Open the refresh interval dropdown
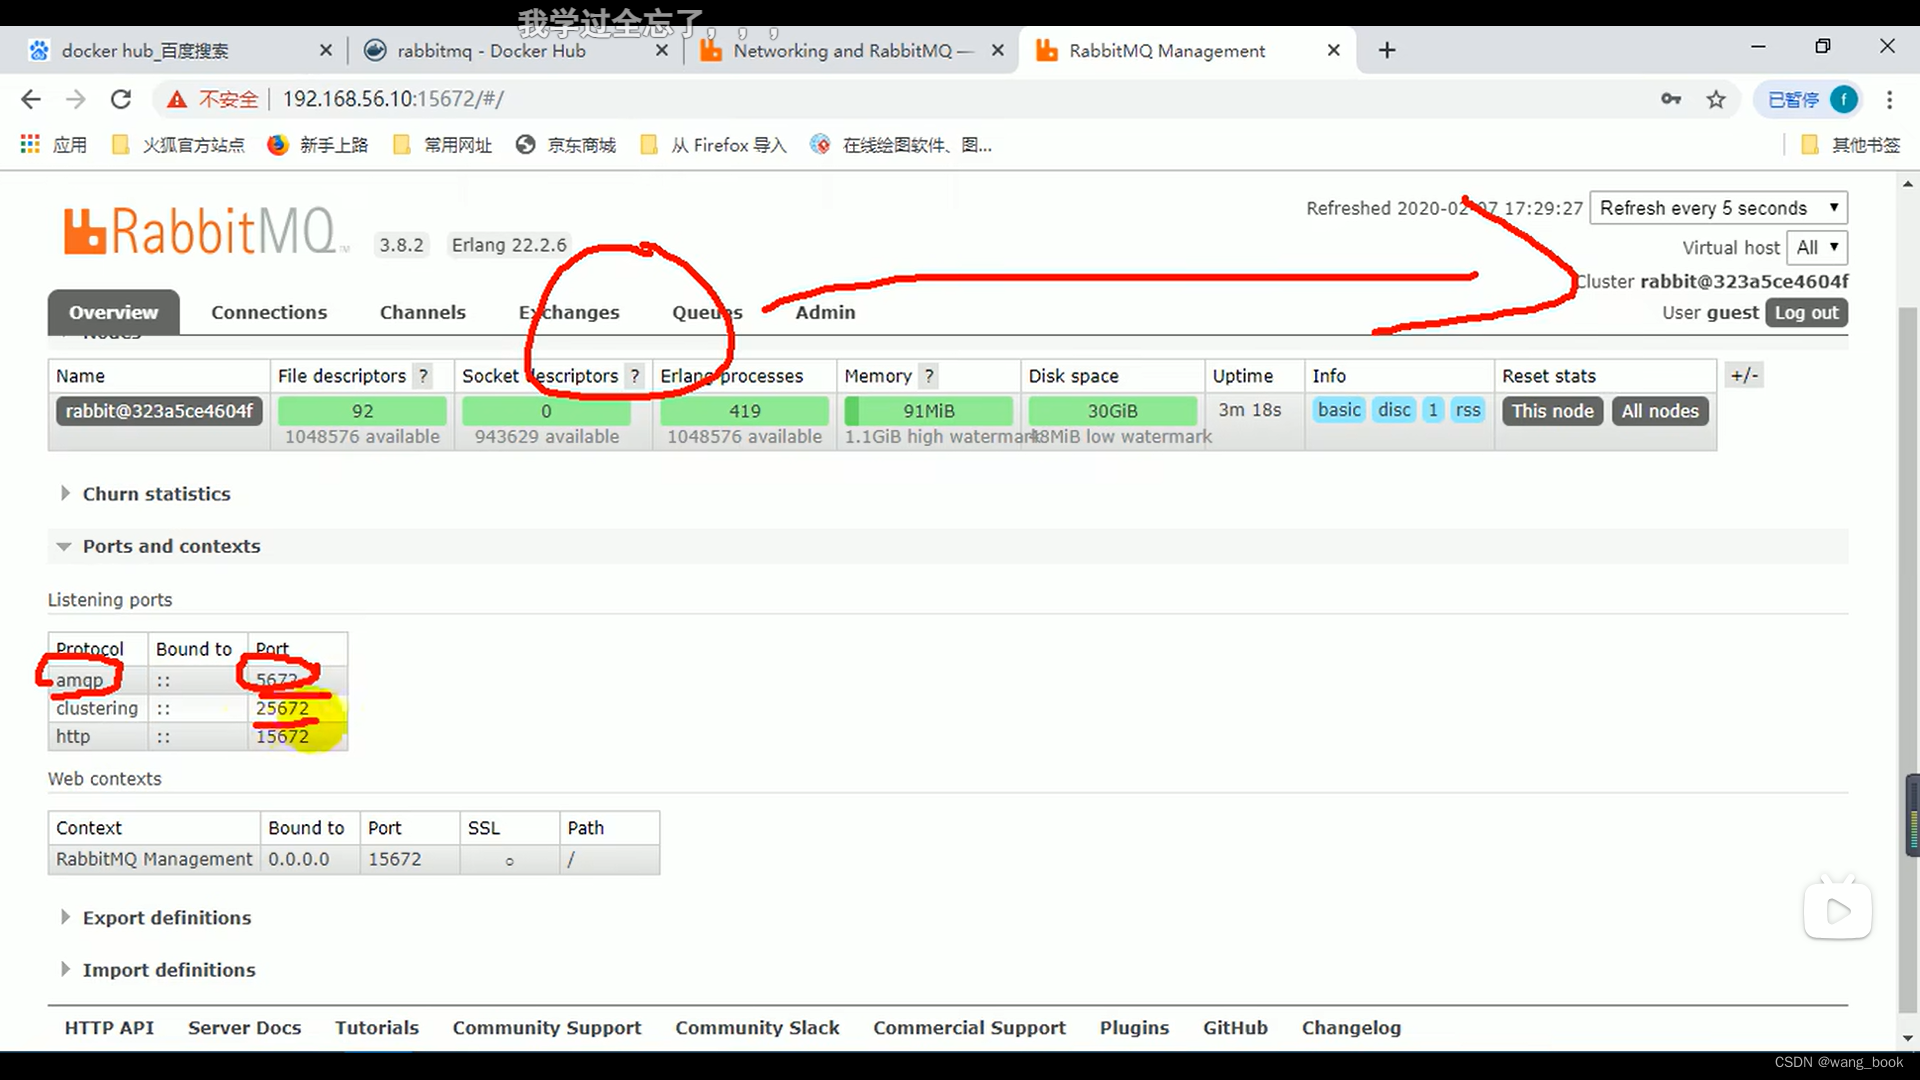Viewport: 1920px width, 1080px height. (1718, 208)
